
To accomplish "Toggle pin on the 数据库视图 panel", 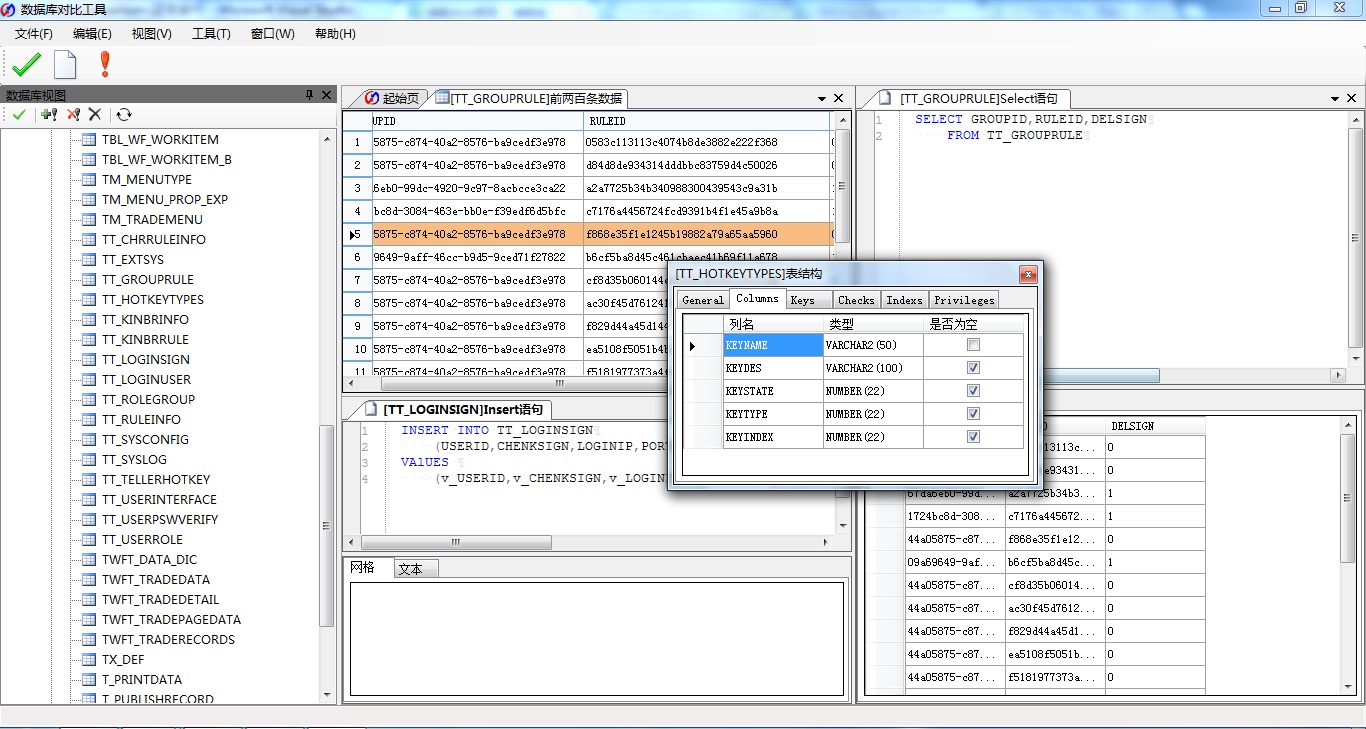I will pyautogui.click(x=309, y=95).
